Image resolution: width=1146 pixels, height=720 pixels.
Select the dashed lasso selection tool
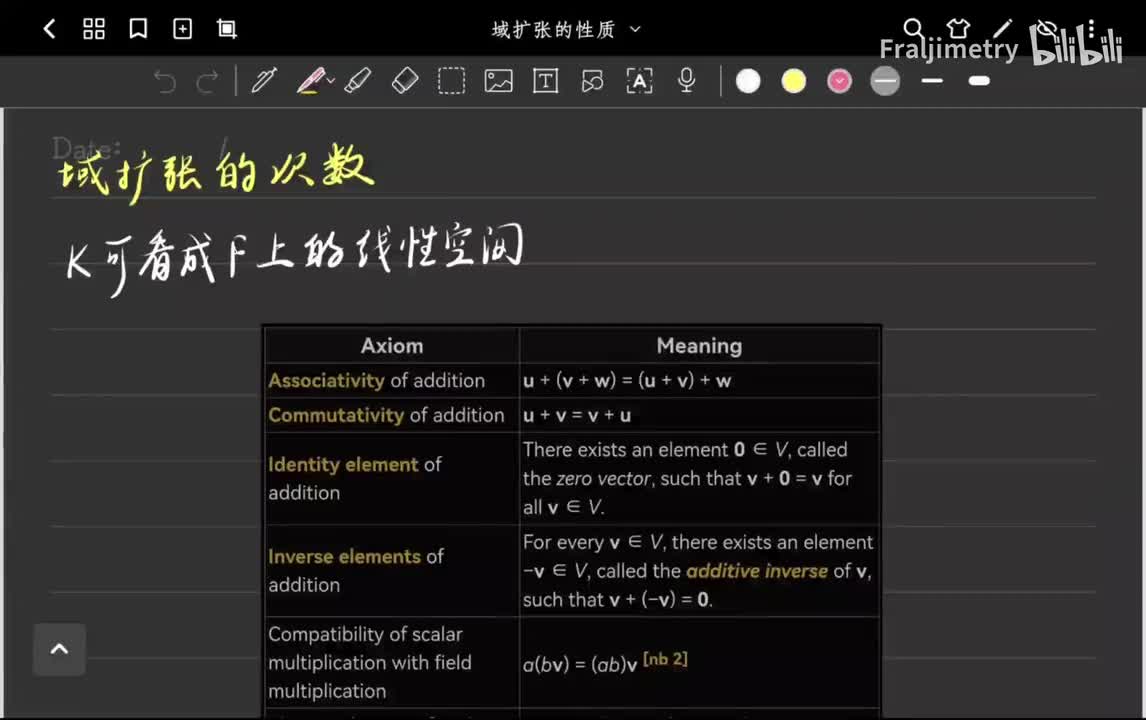click(x=451, y=80)
